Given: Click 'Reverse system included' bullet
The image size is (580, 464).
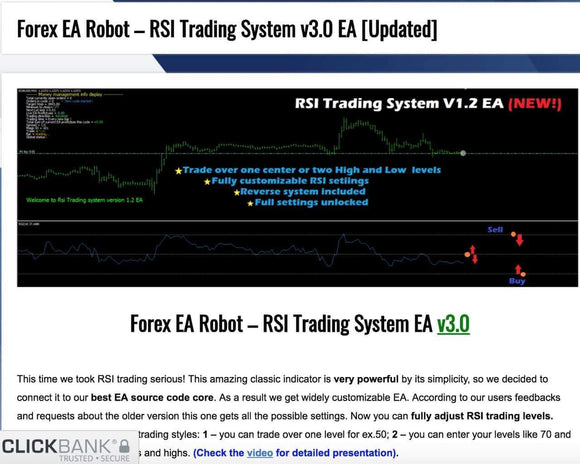Looking at the screenshot, I should pyautogui.click(x=303, y=191).
